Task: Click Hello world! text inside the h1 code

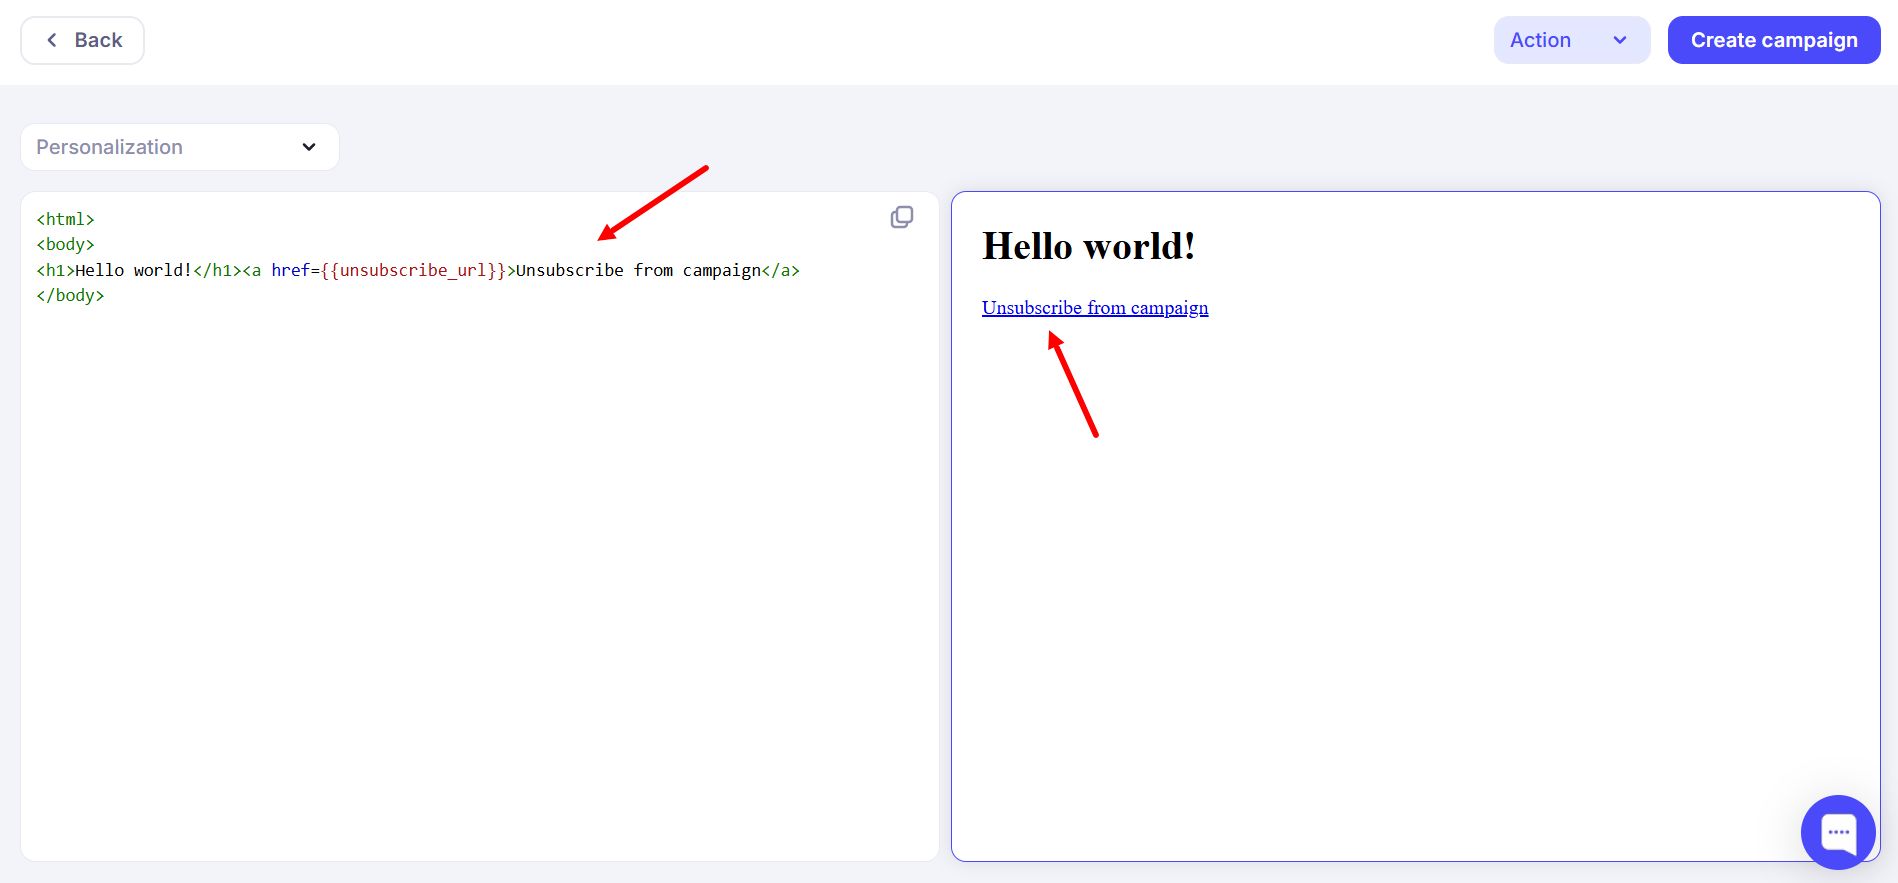Action: 133,270
